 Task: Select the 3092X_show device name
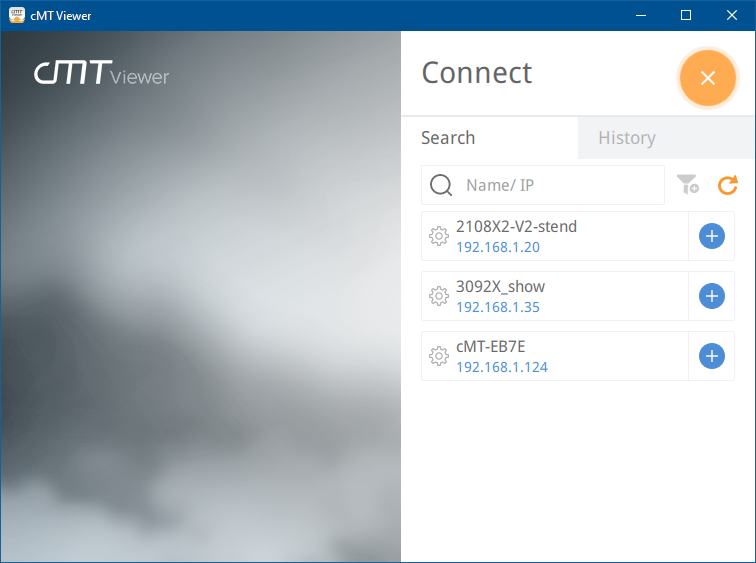(500, 287)
